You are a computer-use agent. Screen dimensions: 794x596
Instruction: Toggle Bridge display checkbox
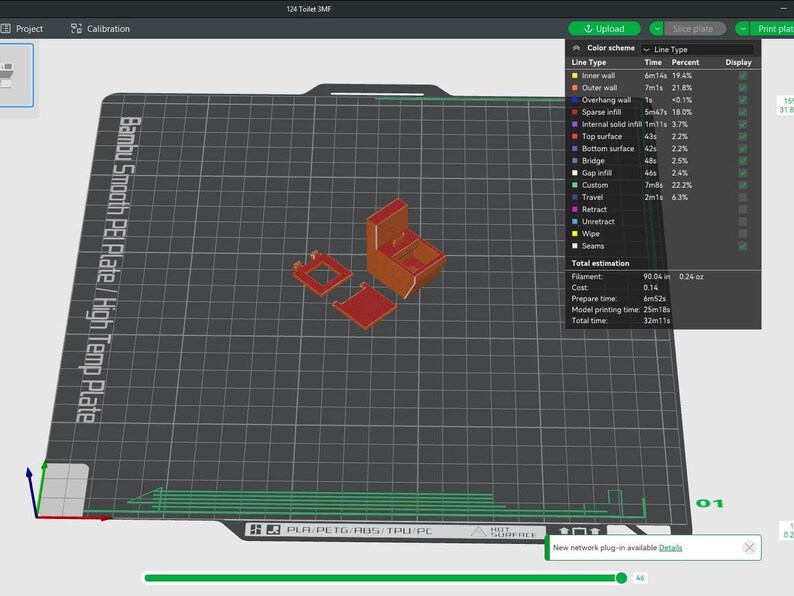click(x=742, y=161)
